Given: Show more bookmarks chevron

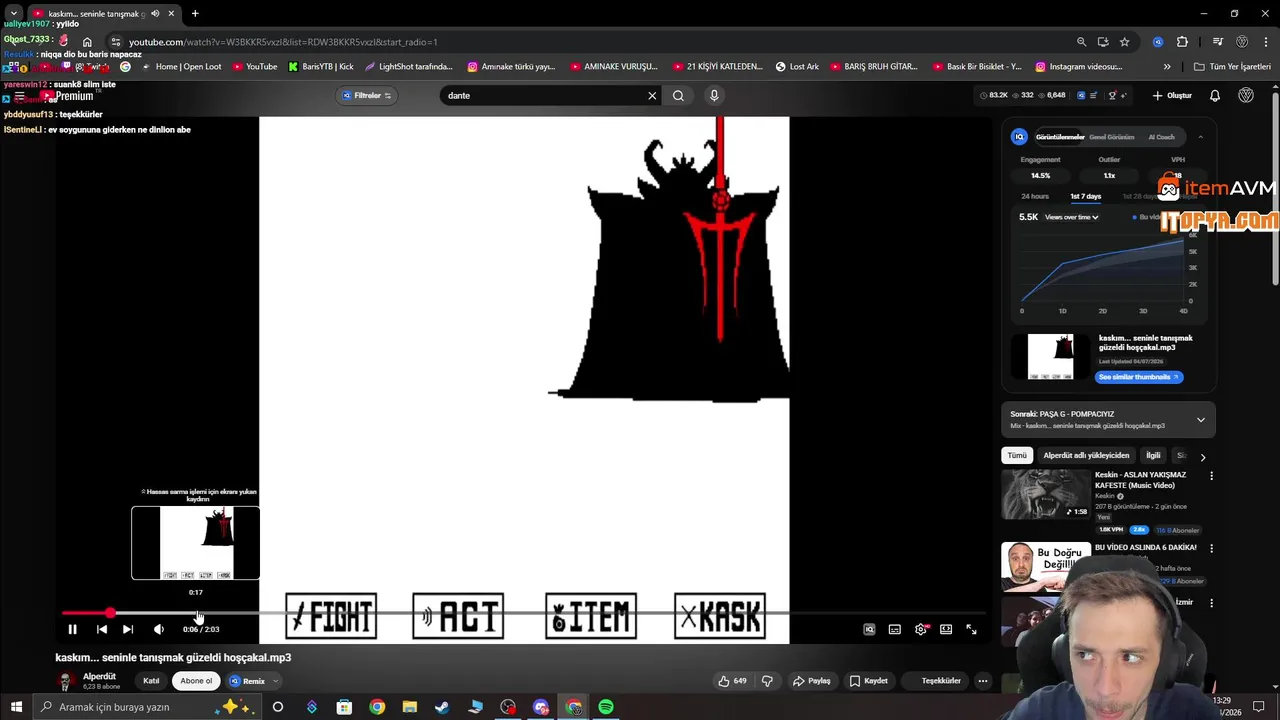Looking at the screenshot, I should [x=1167, y=67].
